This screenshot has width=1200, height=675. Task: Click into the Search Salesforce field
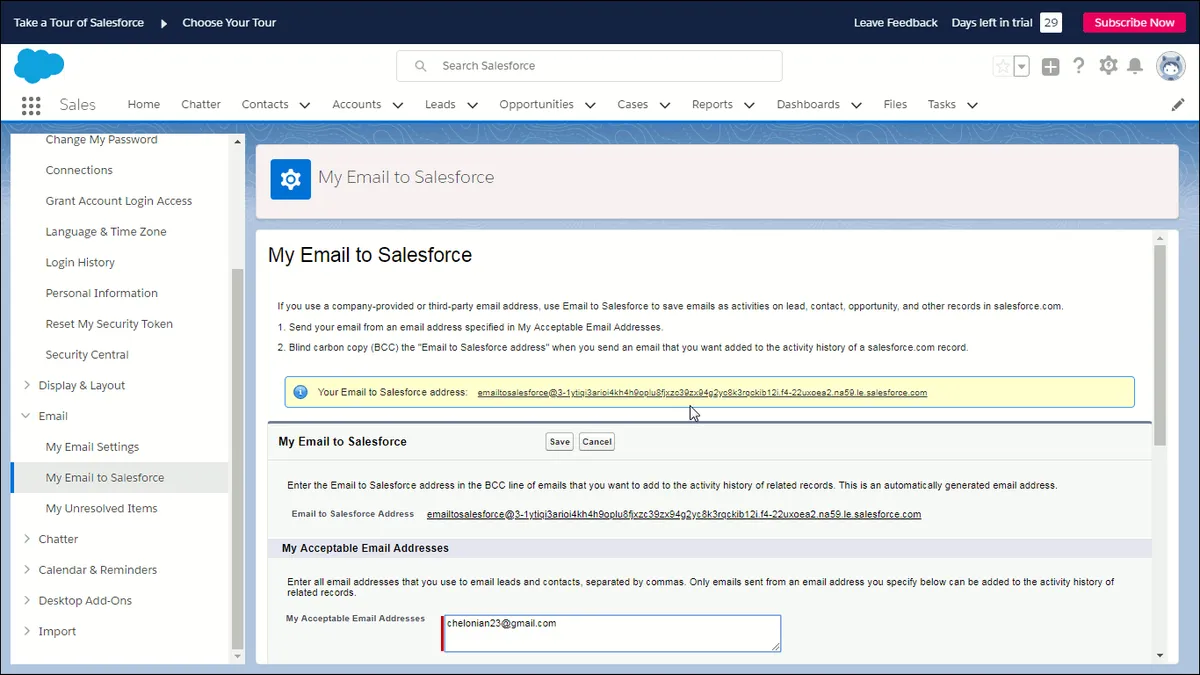tap(590, 66)
